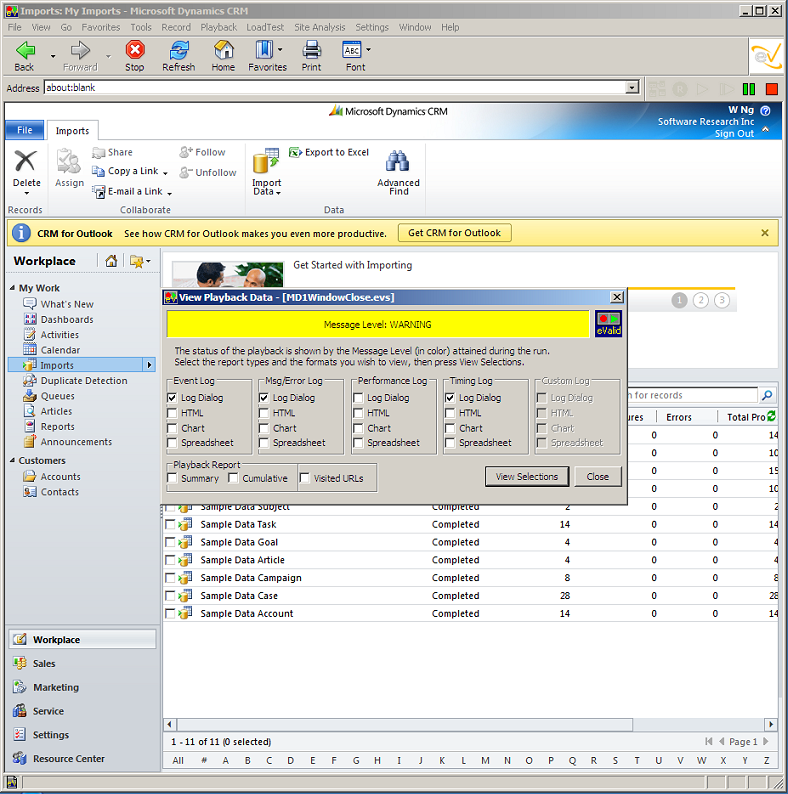Open the Playback menu
Image resolution: width=788 pixels, height=794 pixels.
(x=218, y=27)
